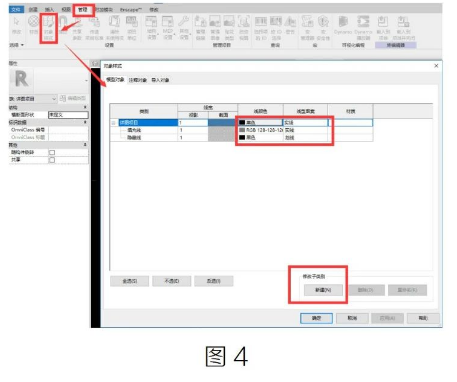Open MEP Settings dropdown in ribbon
The width and height of the screenshot is (457, 382).
168,28
